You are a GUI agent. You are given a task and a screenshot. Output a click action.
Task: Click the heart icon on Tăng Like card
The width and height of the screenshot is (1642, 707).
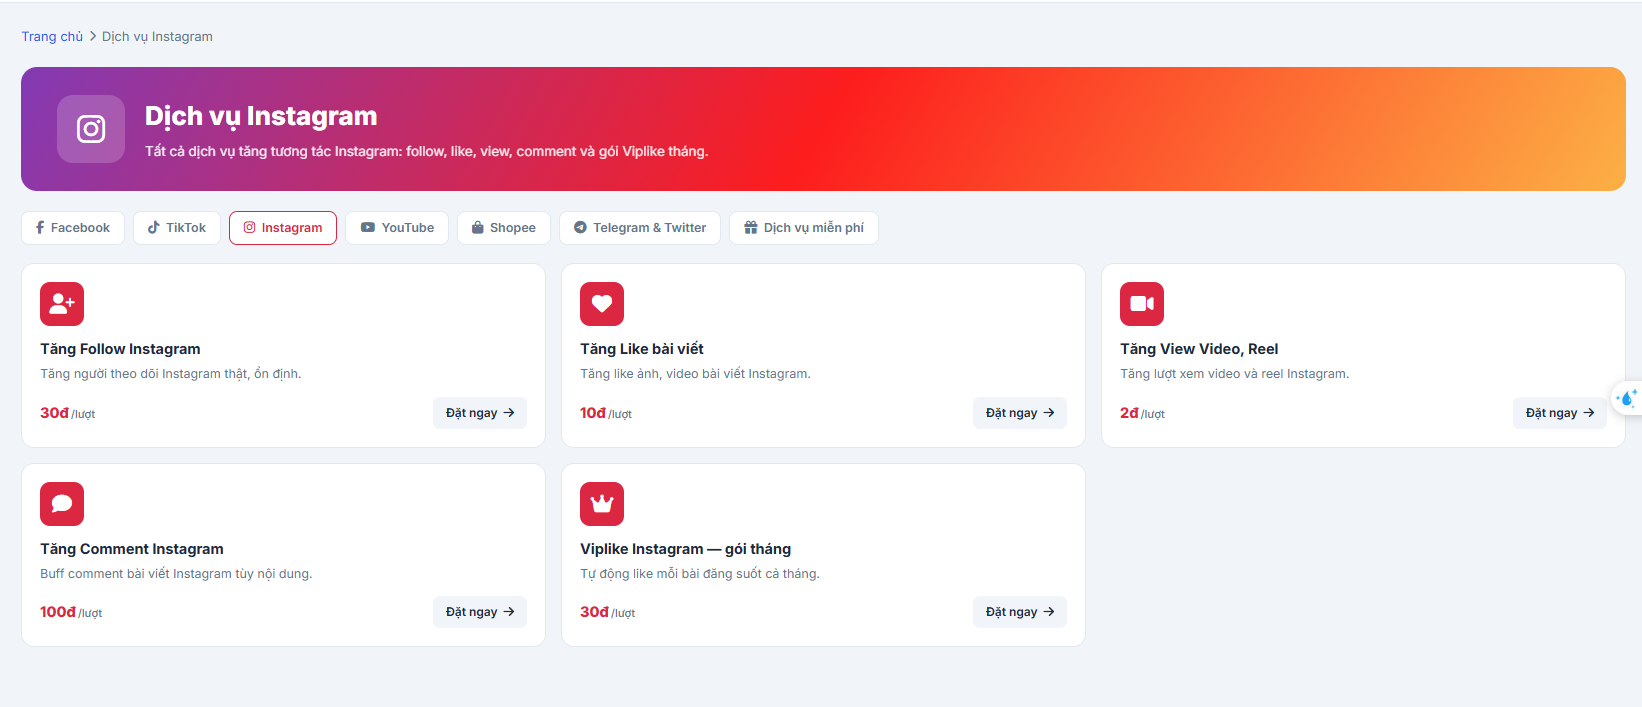click(602, 304)
